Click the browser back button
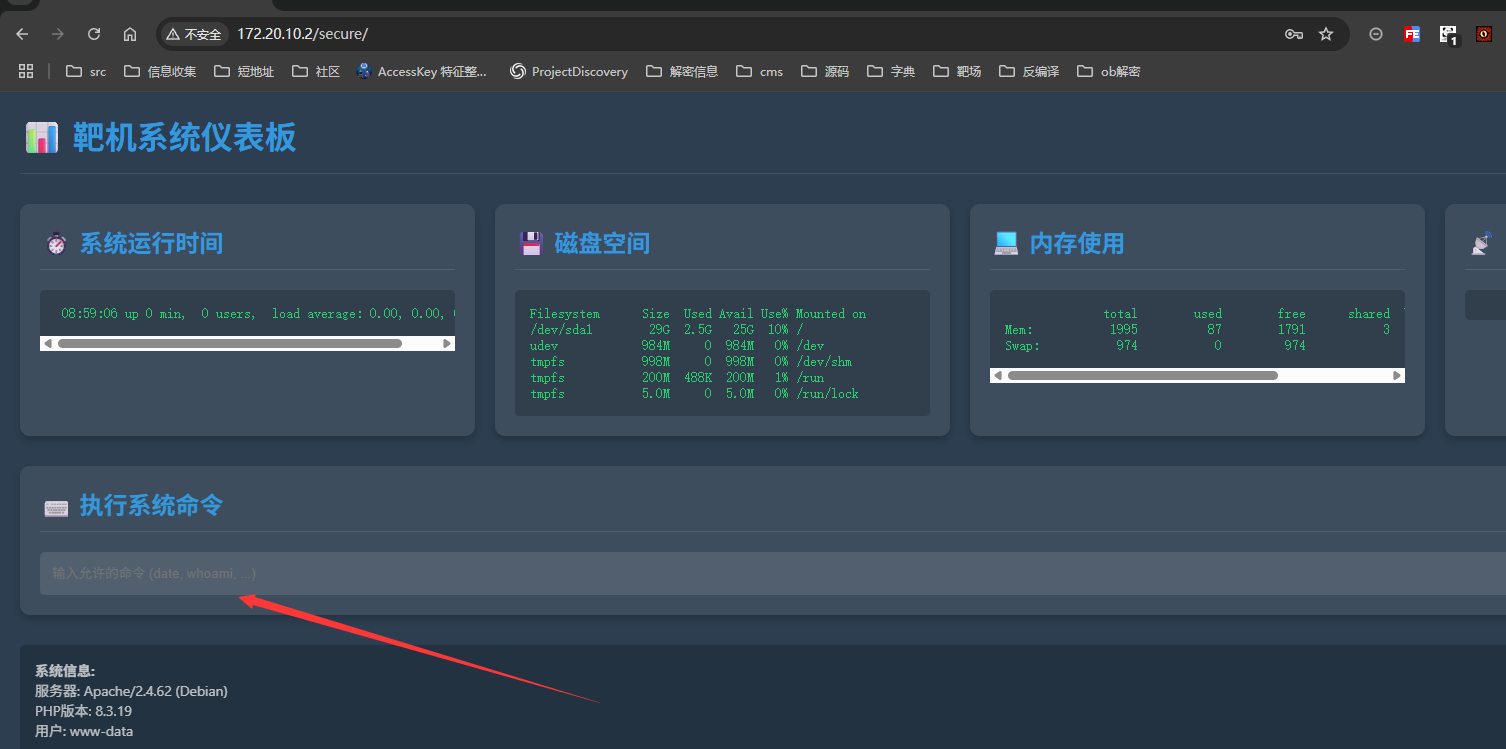 click(x=21, y=33)
